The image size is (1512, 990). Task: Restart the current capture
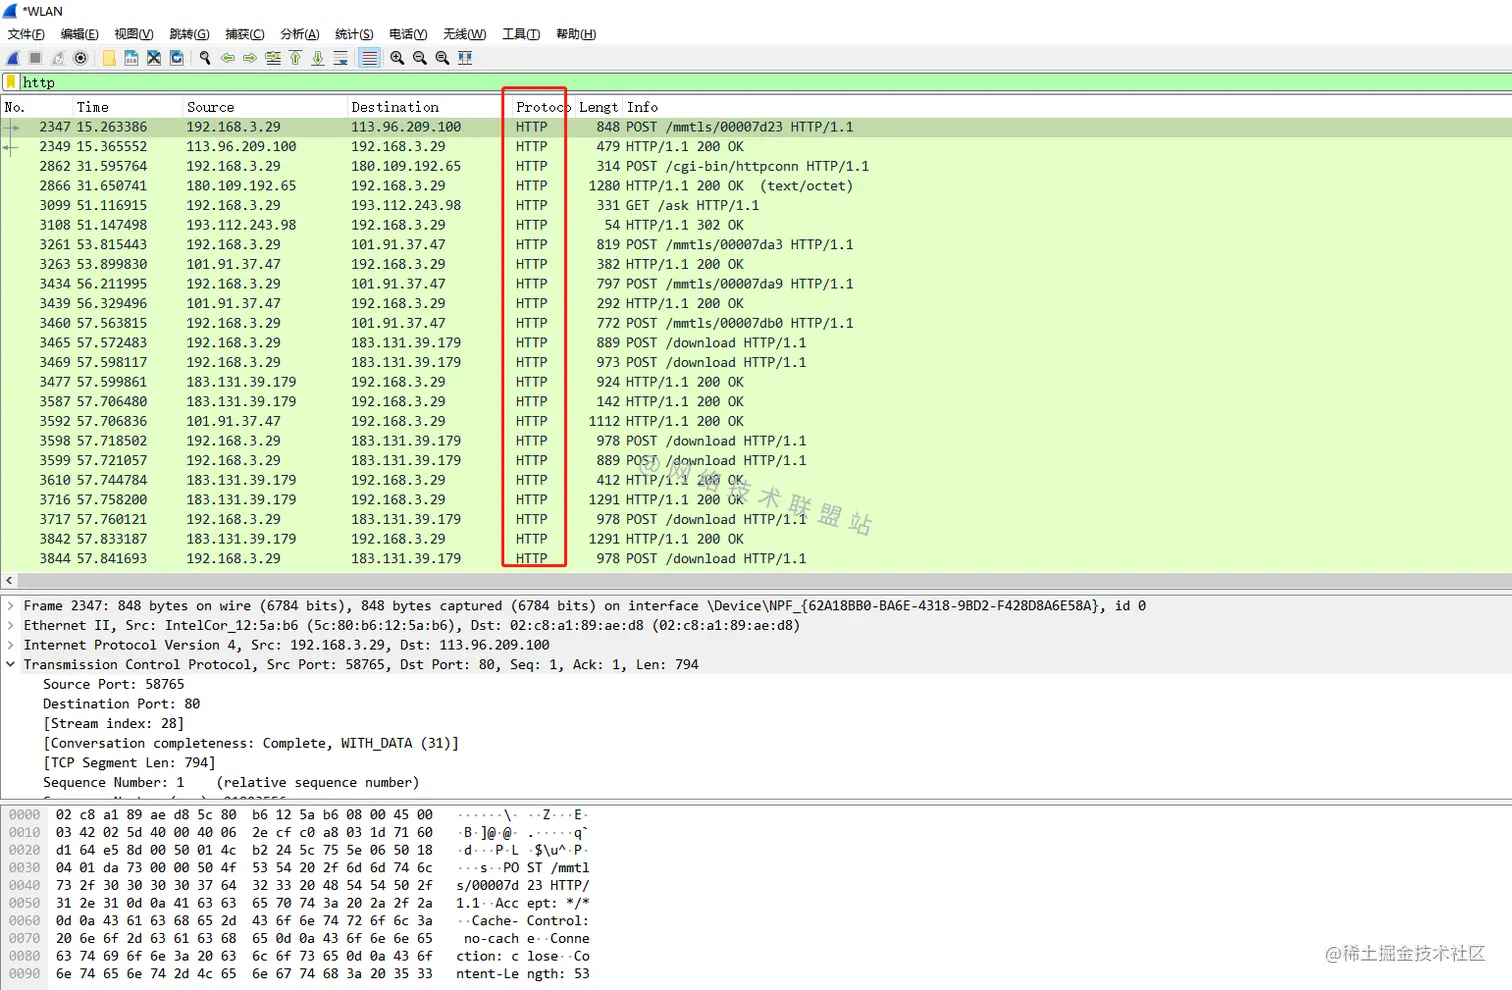pyautogui.click(x=58, y=58)
